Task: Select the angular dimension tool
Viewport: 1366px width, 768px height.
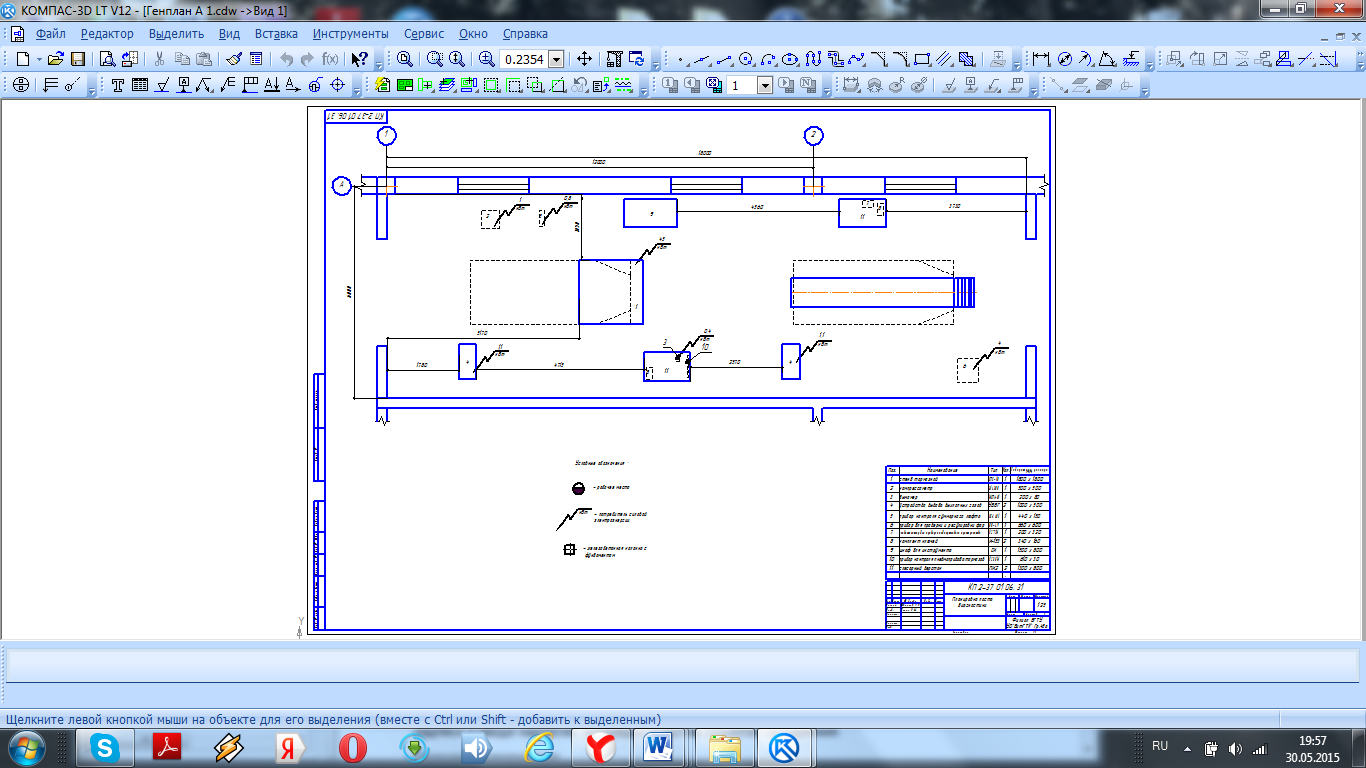Action: click(x=1107, y=59)
